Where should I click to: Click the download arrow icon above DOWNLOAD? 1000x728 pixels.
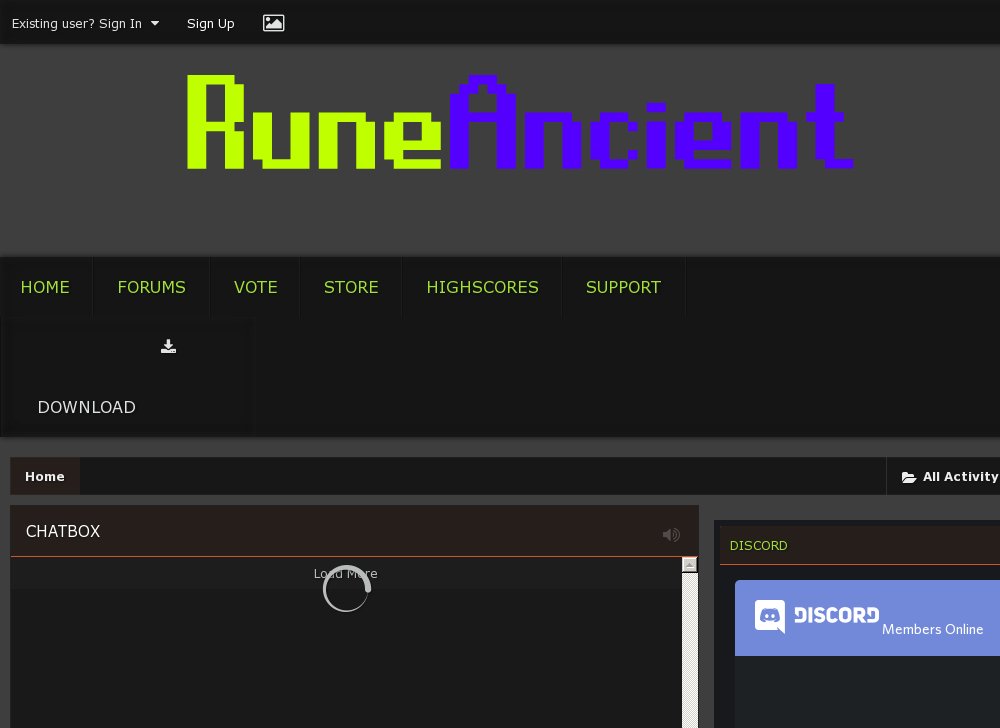[x=168, y=347]
